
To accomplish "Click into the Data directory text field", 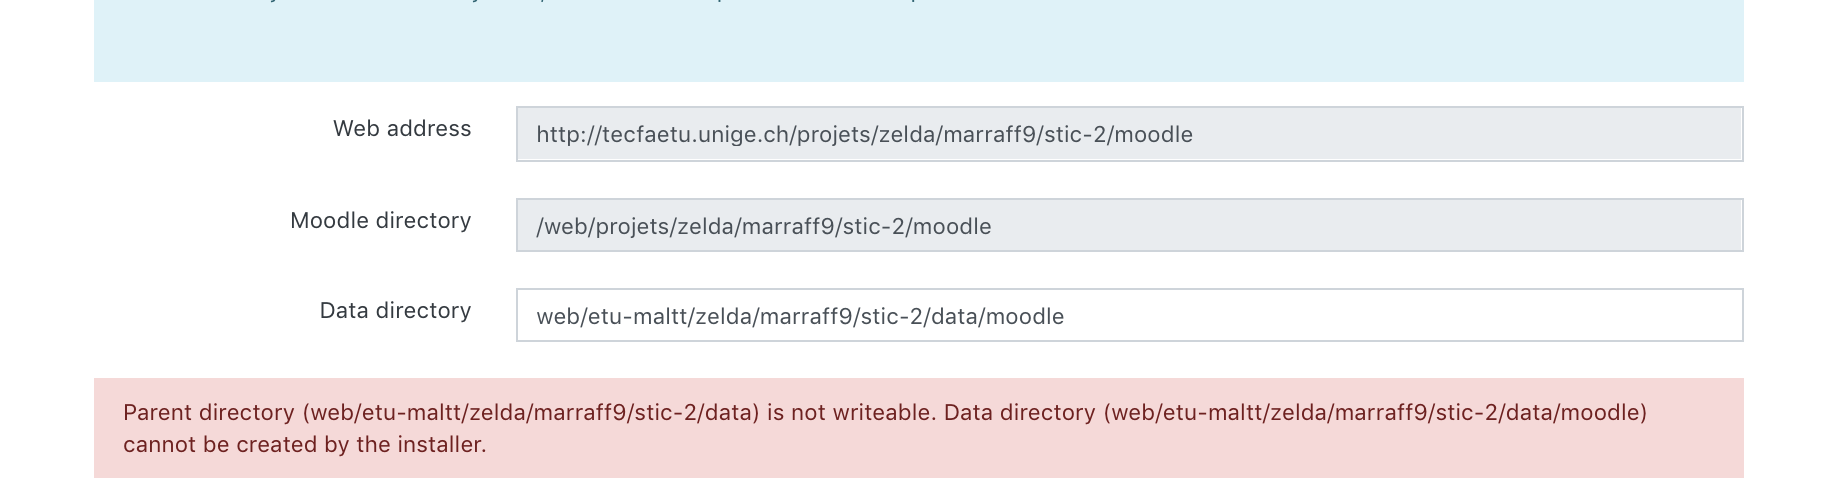I will coord(1129,315).
